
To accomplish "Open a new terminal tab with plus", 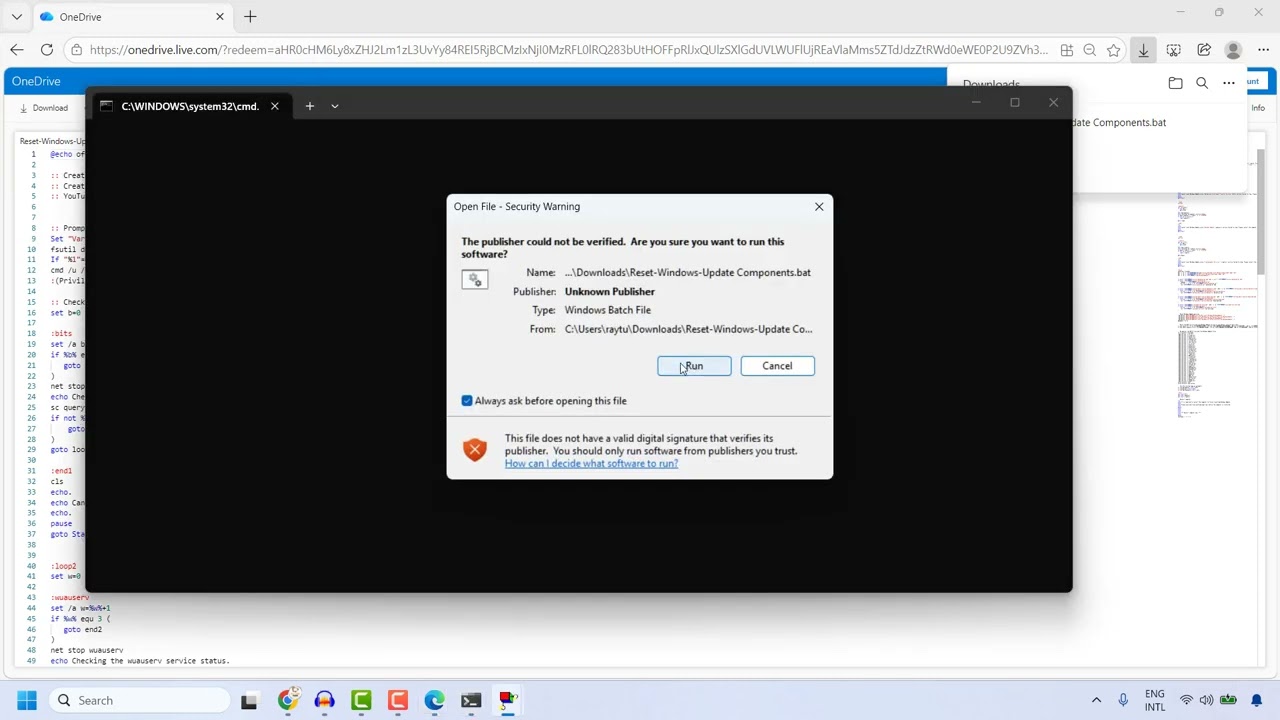I will point(309,106).
